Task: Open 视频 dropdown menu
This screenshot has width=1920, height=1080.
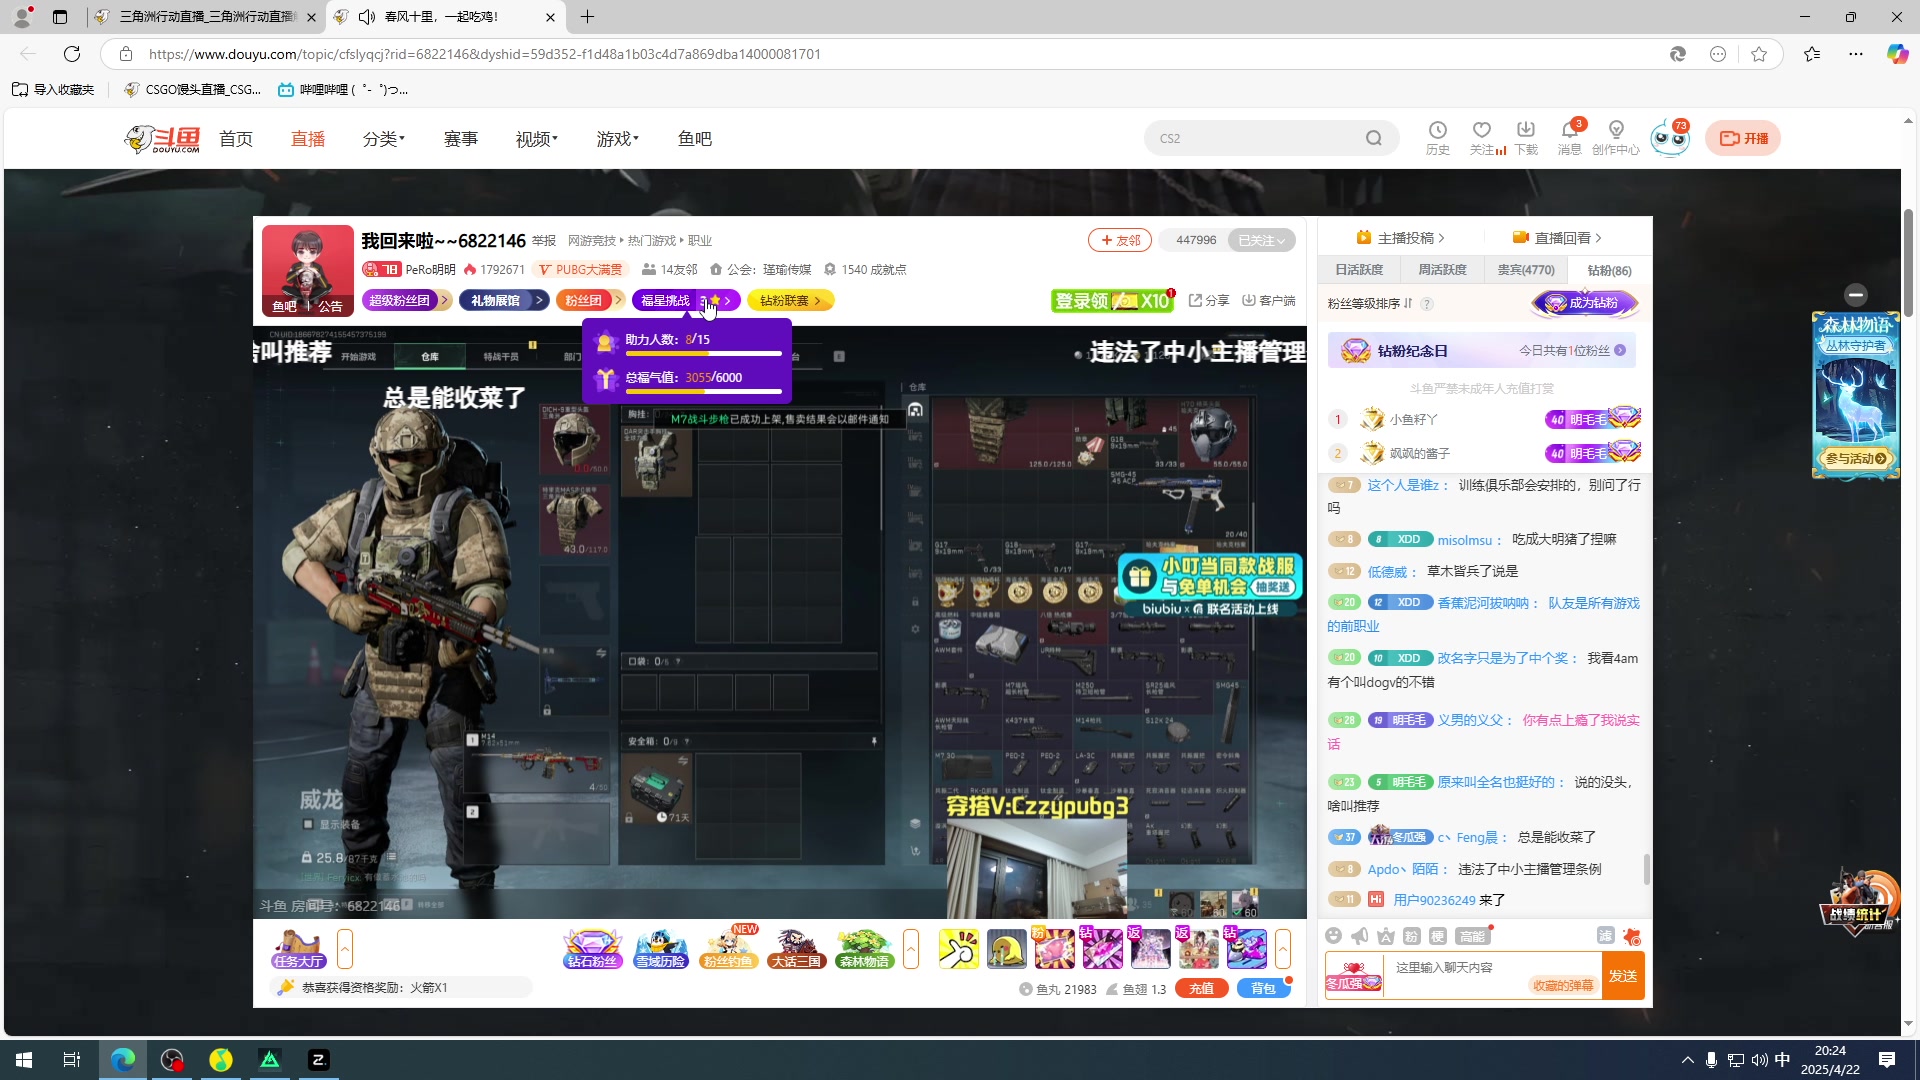Action: 537,139
